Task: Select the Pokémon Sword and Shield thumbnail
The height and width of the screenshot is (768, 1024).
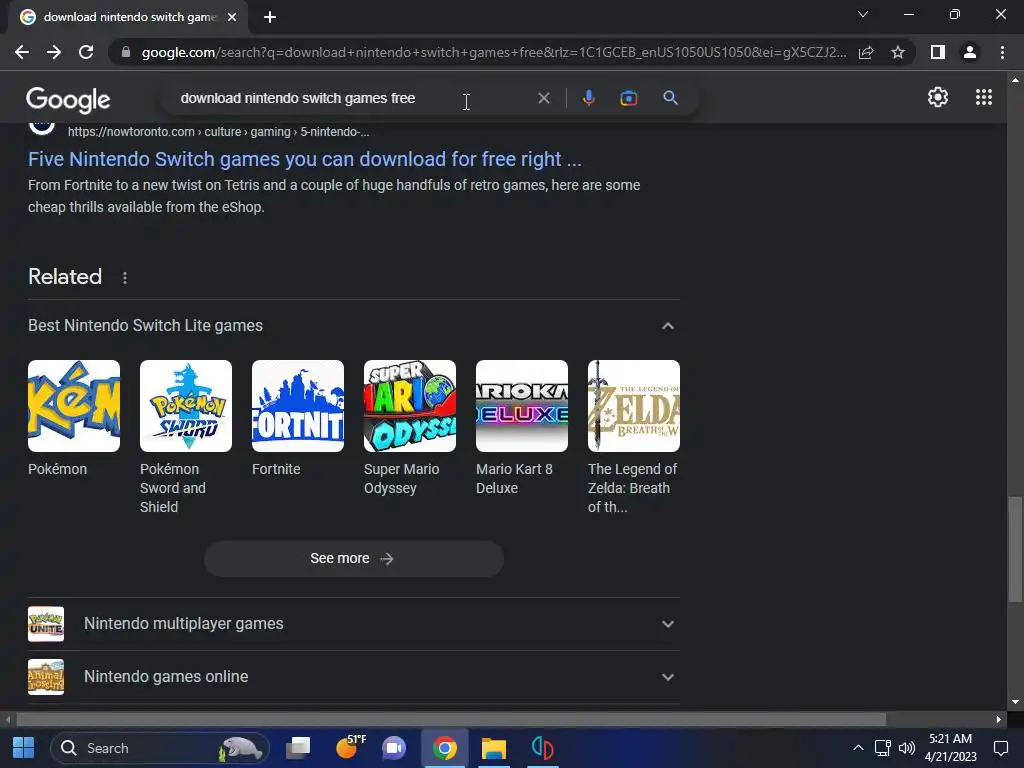Action: [x=186, y=406]
